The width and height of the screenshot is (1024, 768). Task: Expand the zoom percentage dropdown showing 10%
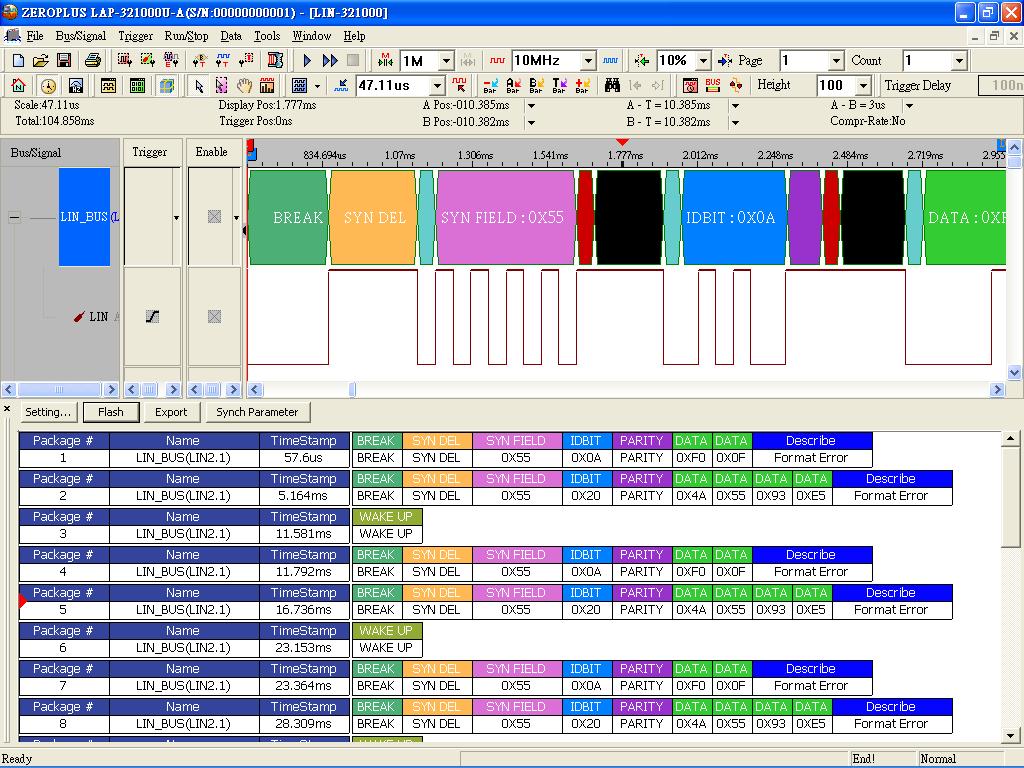[x=701, y=61]
